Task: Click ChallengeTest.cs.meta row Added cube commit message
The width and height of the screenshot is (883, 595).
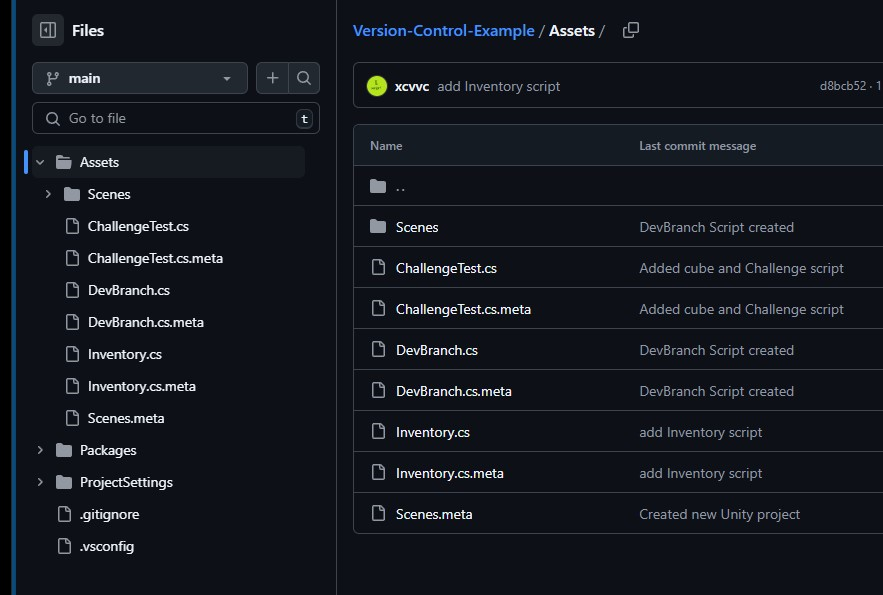Action: tap(741, 310)
